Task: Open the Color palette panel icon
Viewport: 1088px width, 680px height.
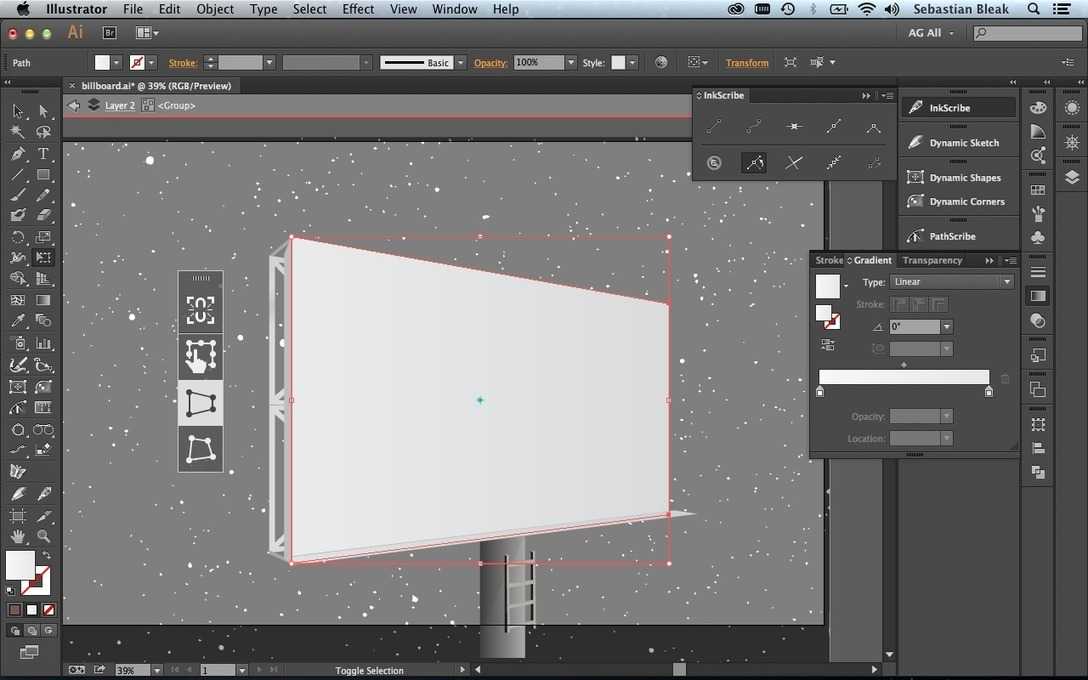Action: 1038,108
